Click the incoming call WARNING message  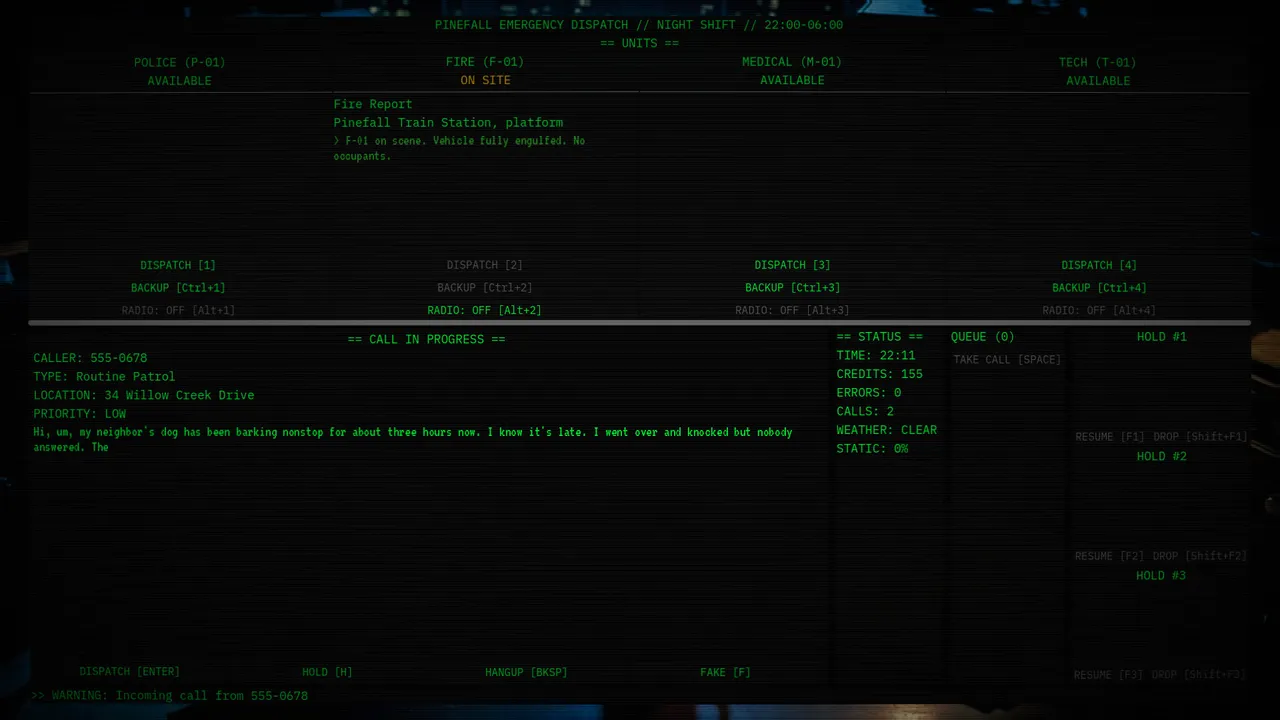click(170, 696)
